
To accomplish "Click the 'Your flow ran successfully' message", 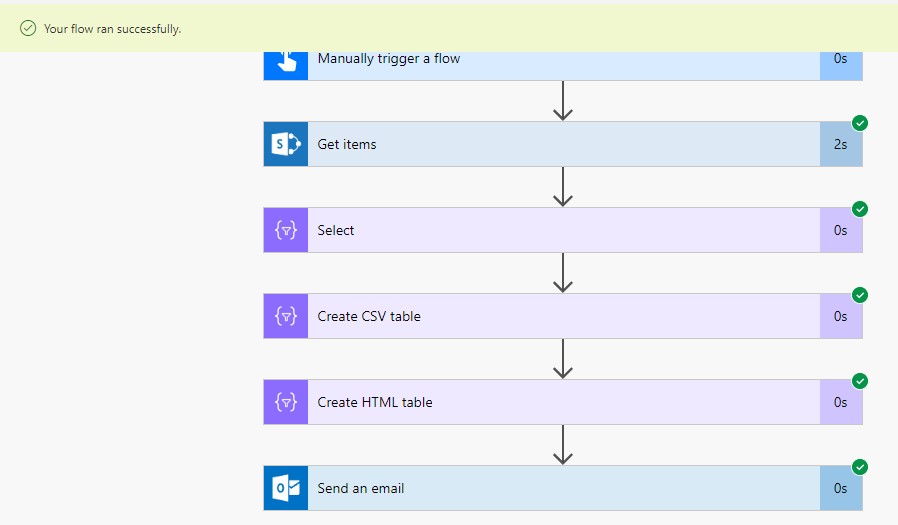I will pyautogui.click(x=112, y=29).
